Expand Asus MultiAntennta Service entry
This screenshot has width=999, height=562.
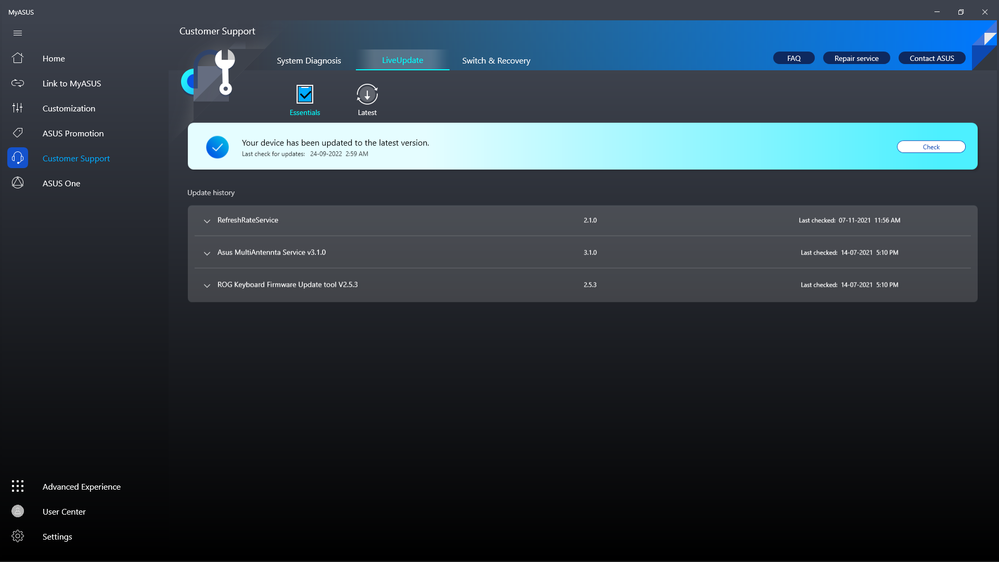[x=207, y=253]
